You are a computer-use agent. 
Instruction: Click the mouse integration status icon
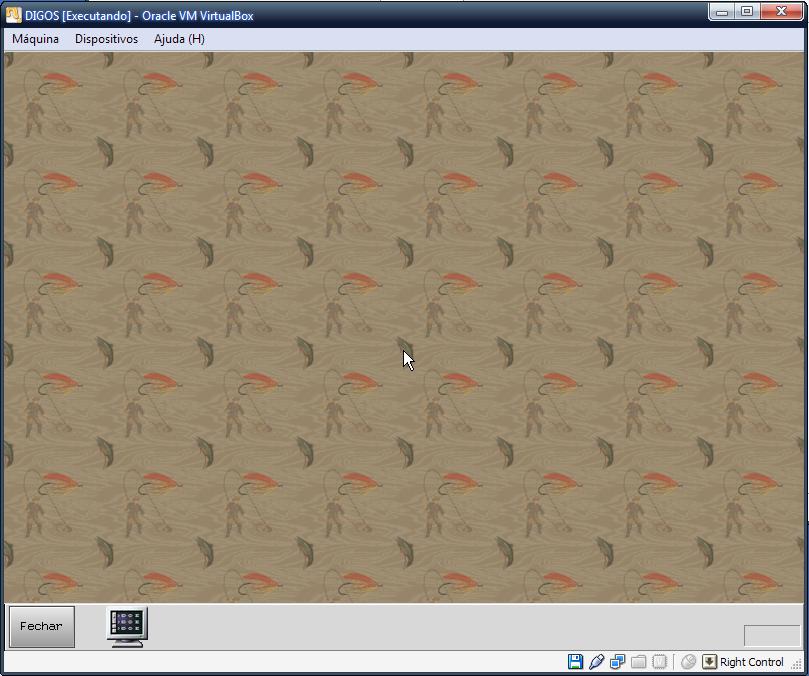click(688, 662)
